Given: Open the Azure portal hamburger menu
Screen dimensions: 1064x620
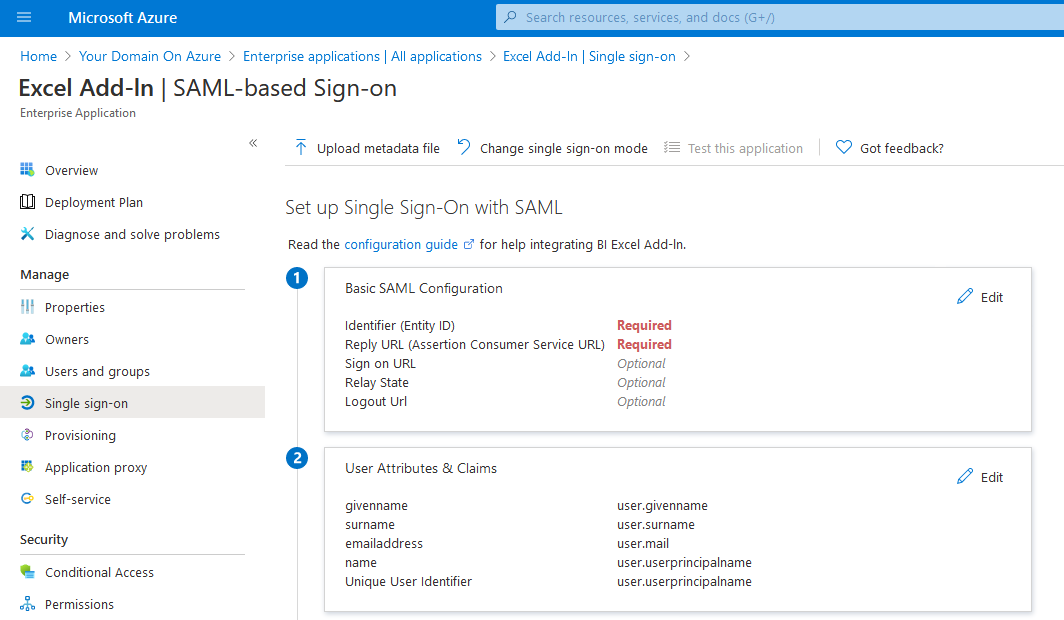Looking at the screenshot, I should pos(24,17).
